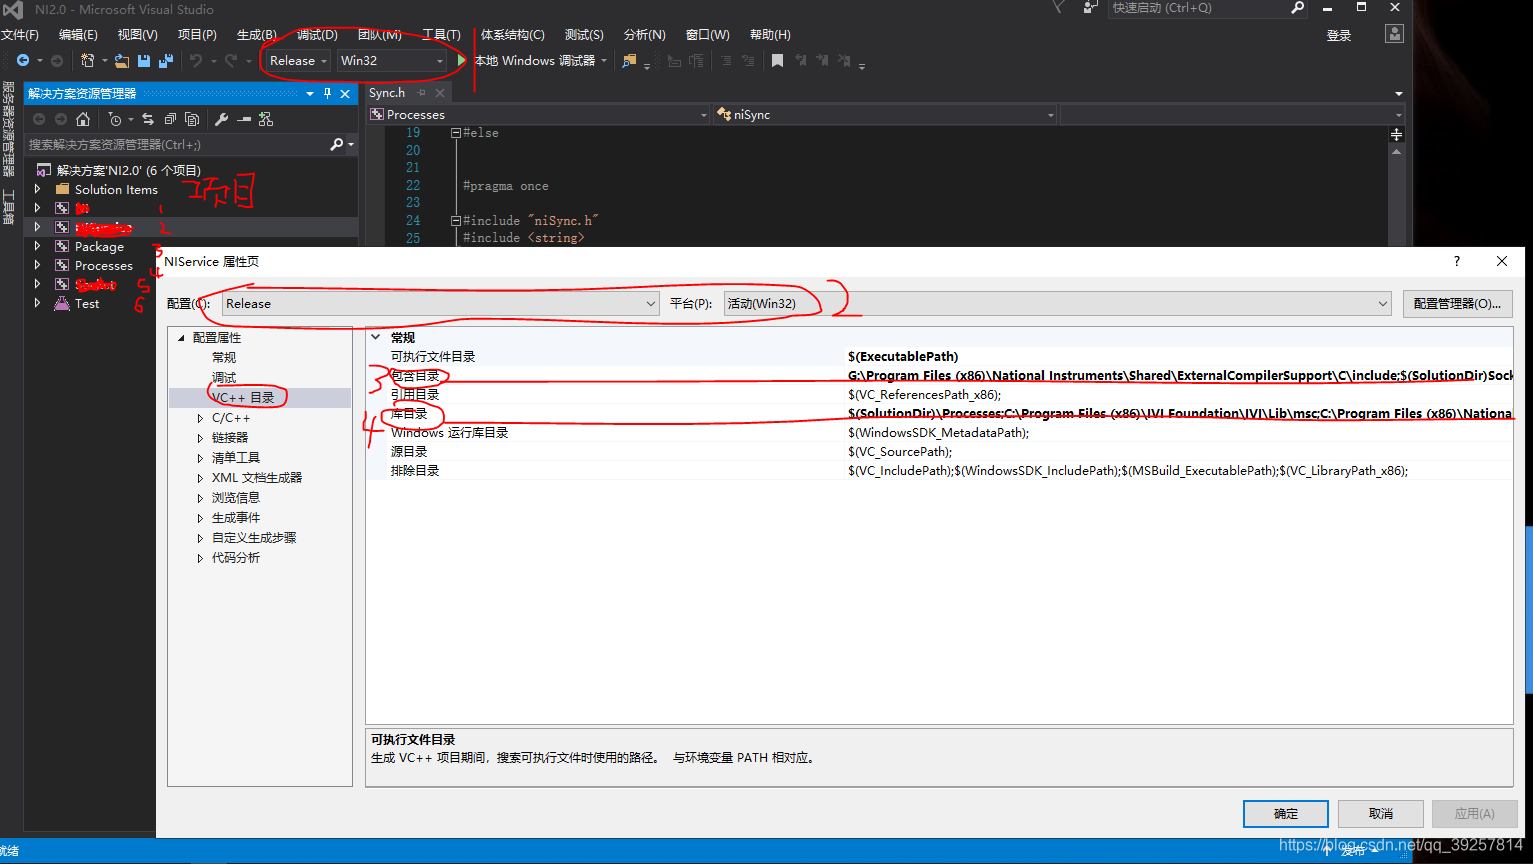1533x864 pixels.
Task: Click the Pending Changes Filter clock icon
Action: tap(115, 119)
